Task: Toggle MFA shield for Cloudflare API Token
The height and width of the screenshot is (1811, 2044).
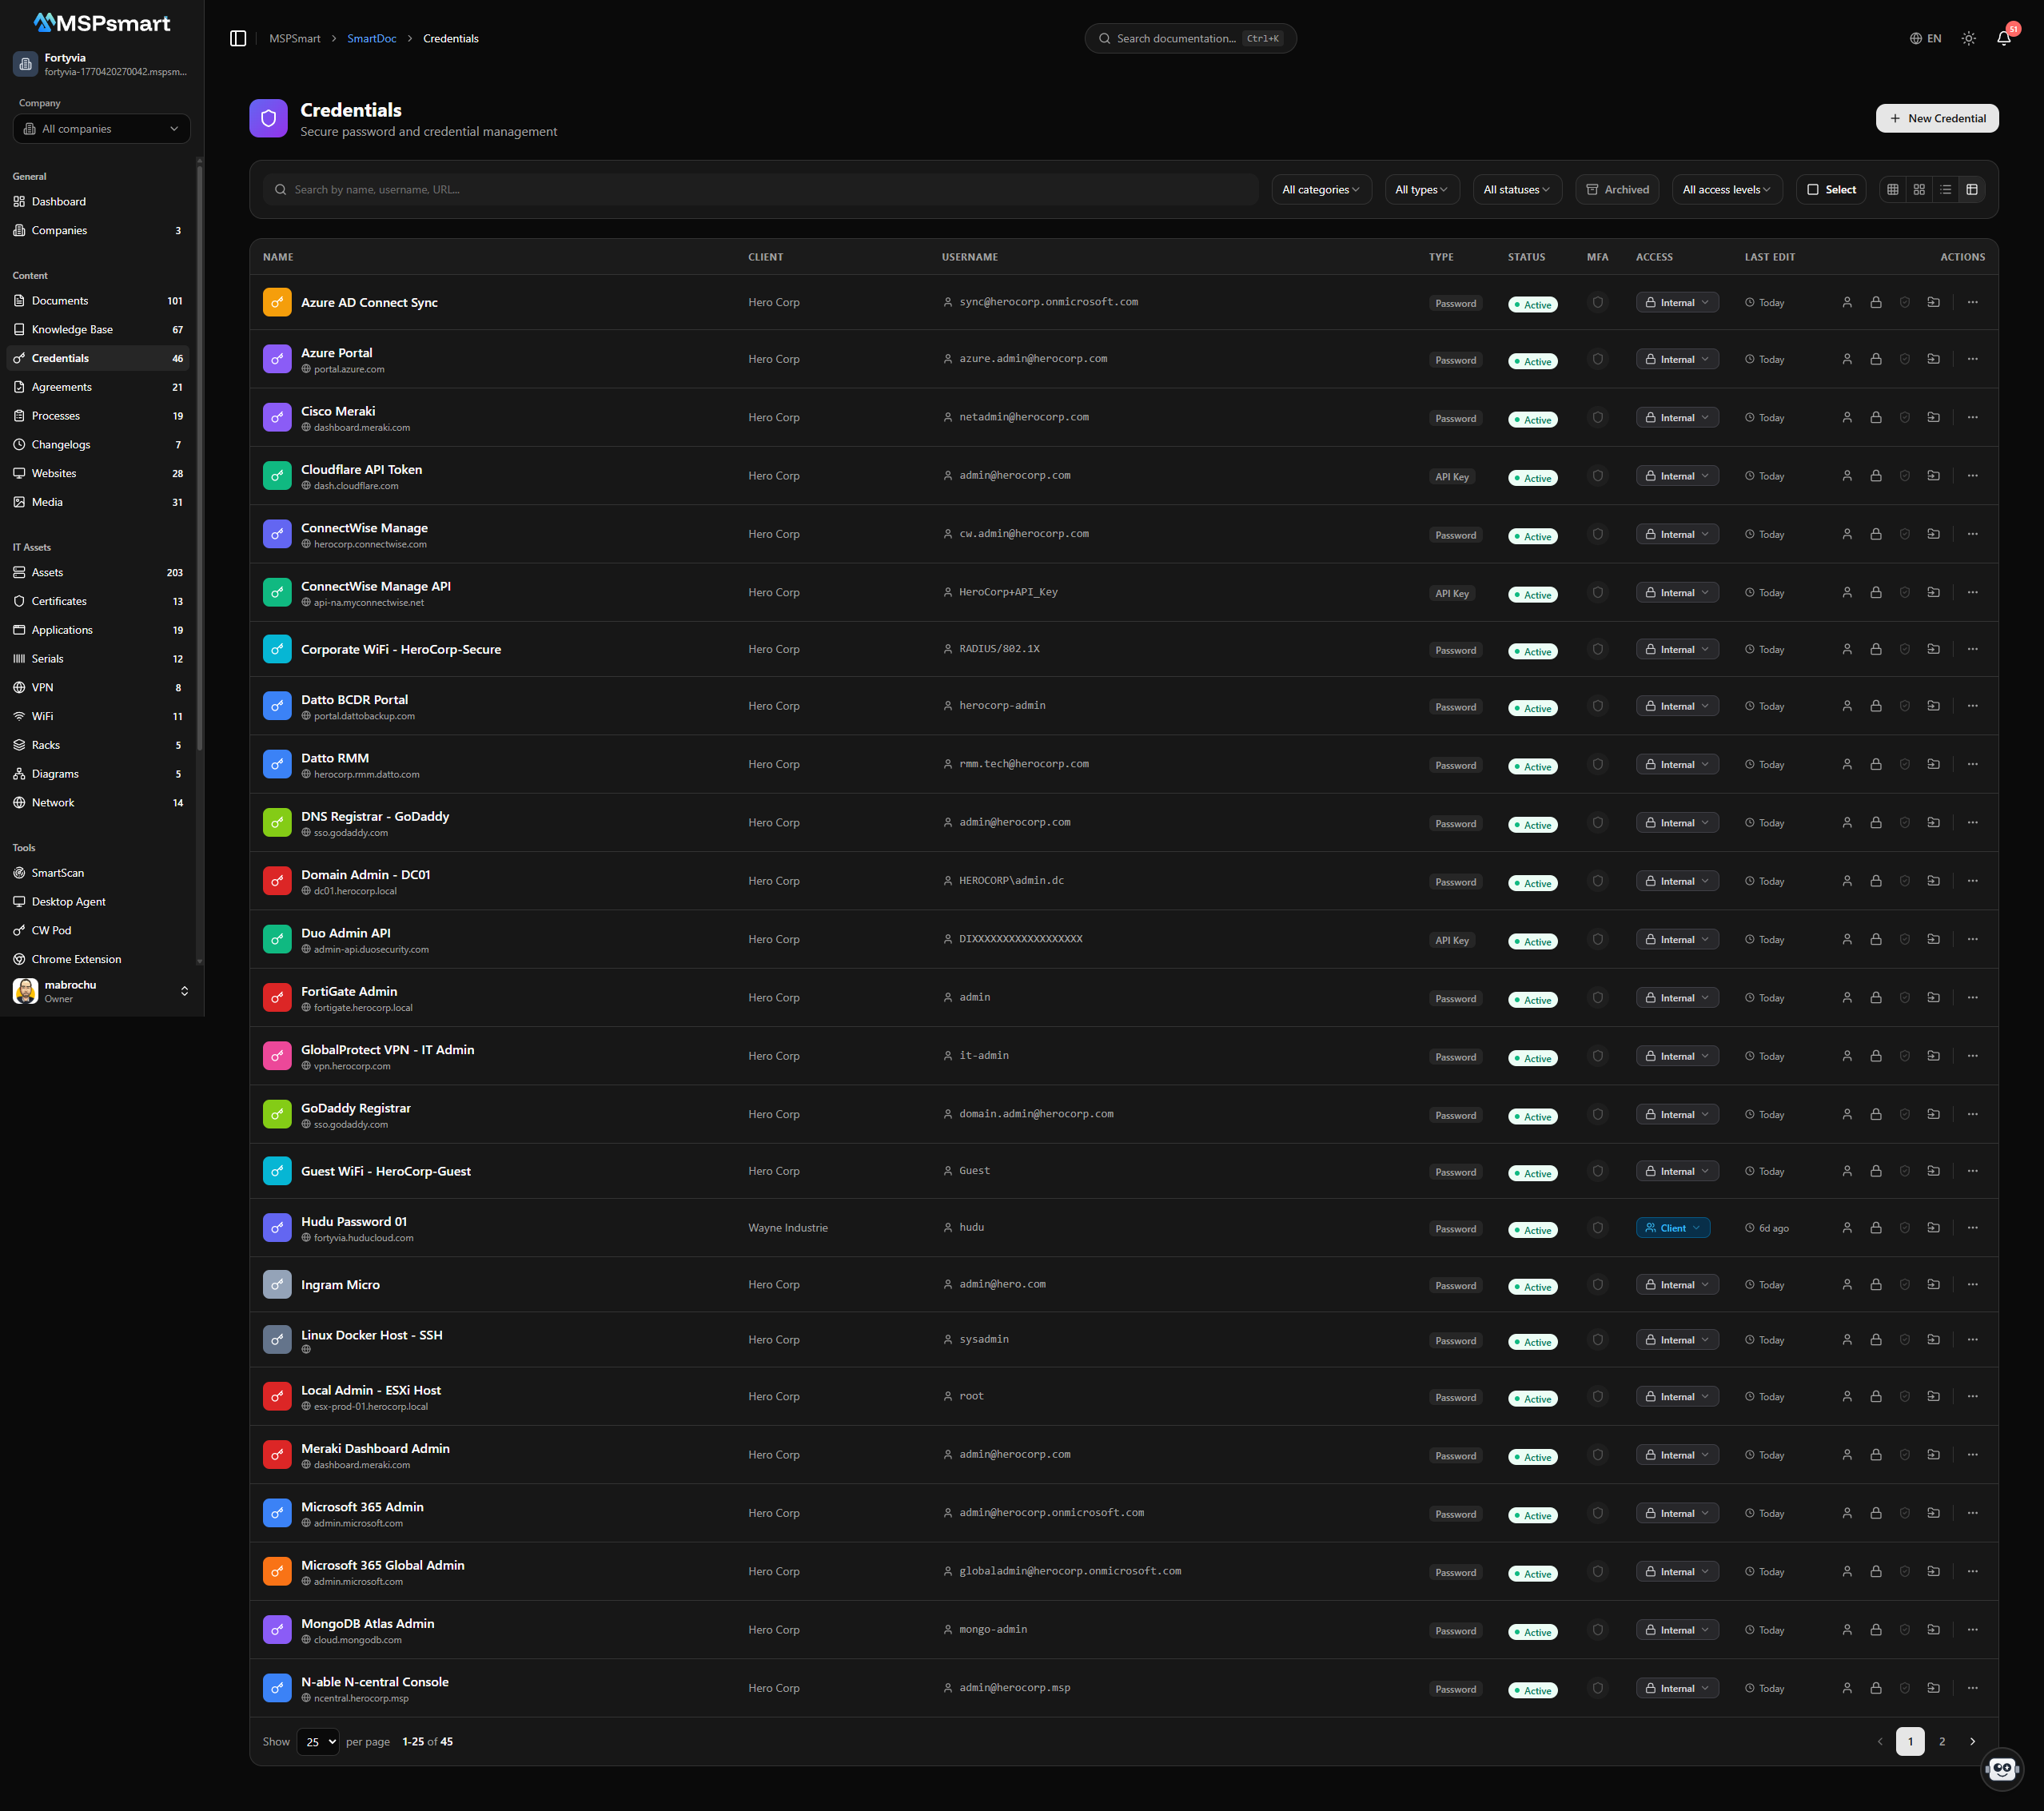Action: point(1597,476)
